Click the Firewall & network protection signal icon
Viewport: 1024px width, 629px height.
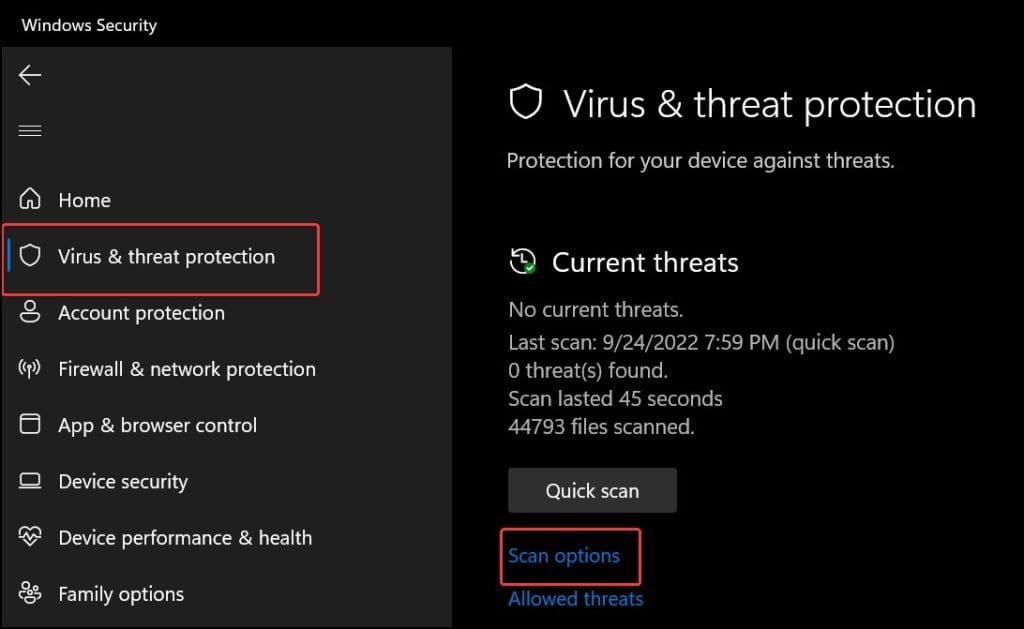pyautogui.click(x=28, y=368)
